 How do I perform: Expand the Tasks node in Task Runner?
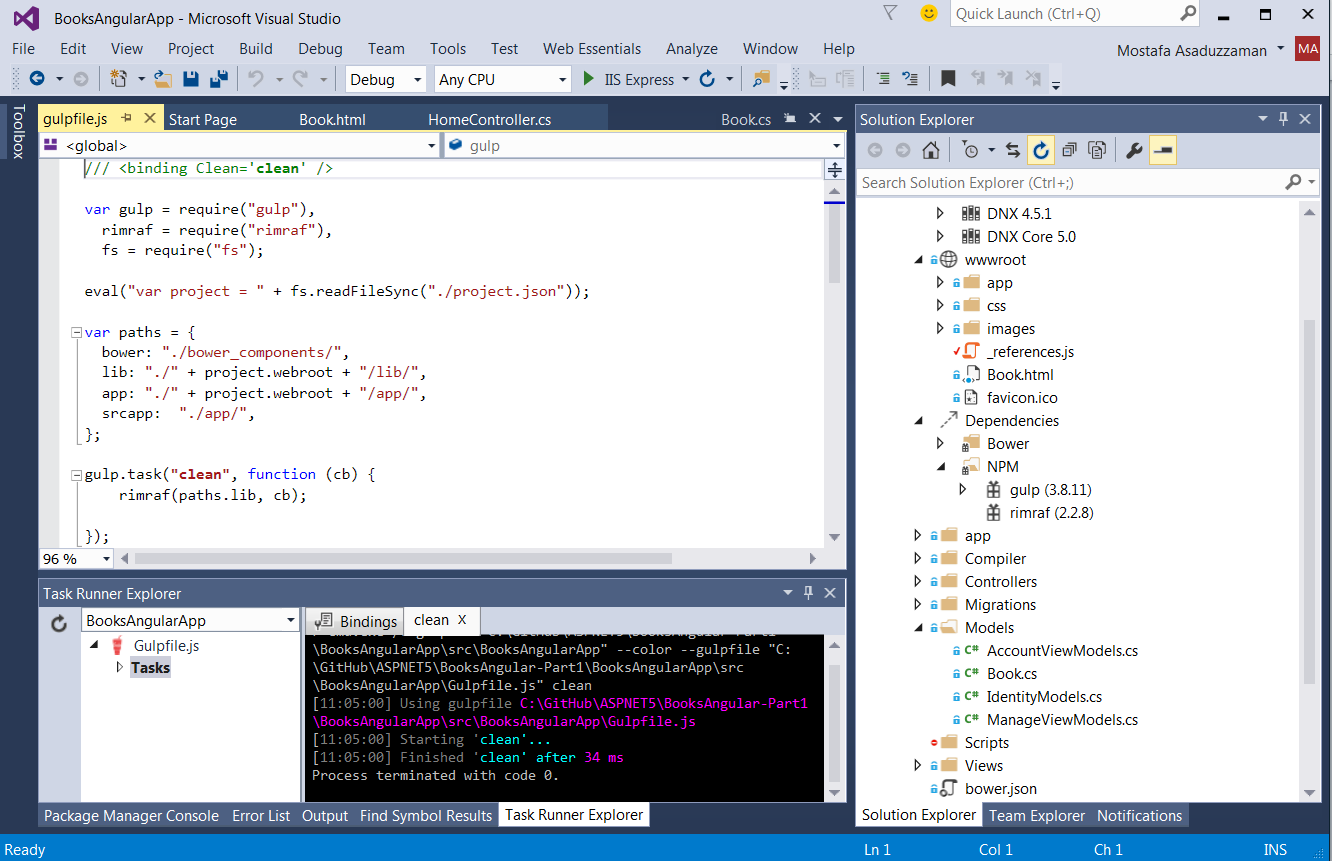point(120,667)
